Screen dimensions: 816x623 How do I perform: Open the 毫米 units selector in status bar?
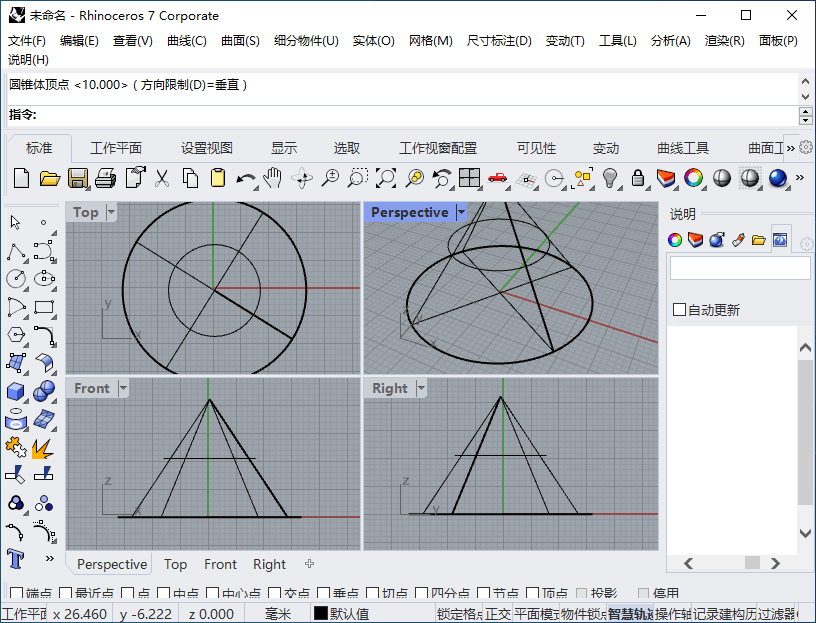click(277, 614)
